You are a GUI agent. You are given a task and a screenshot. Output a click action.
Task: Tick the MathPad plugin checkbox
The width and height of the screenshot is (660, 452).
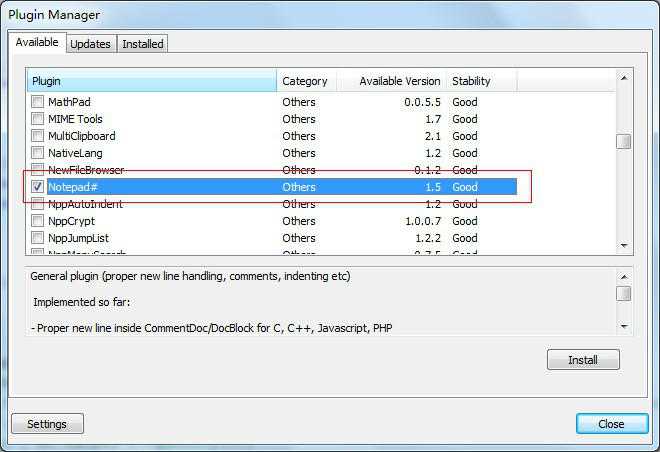pos(37,102)
